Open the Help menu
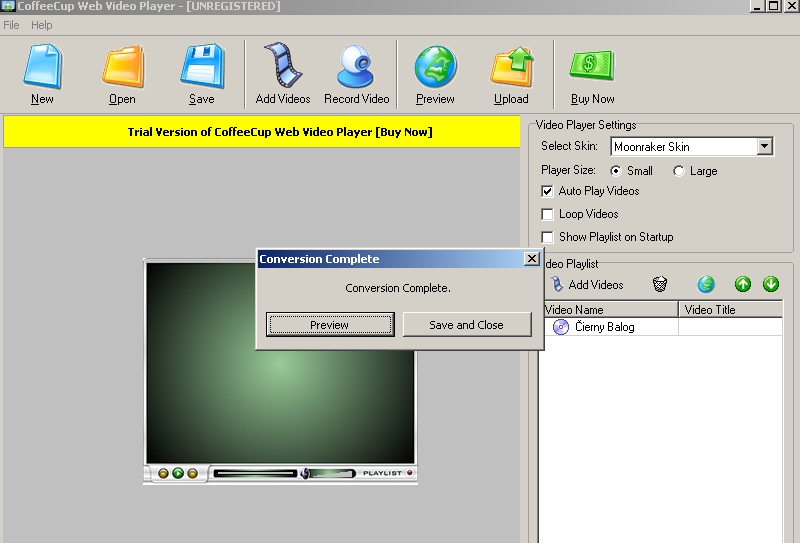Screen dimensions: 800x543 (x=41, y=25)
